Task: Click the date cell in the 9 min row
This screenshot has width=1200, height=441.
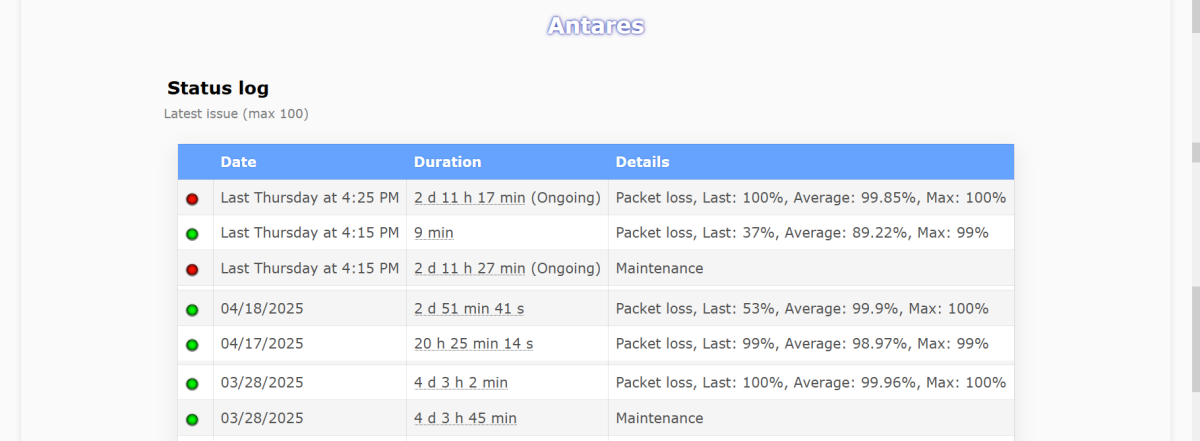Action: (x=310, y=233)
